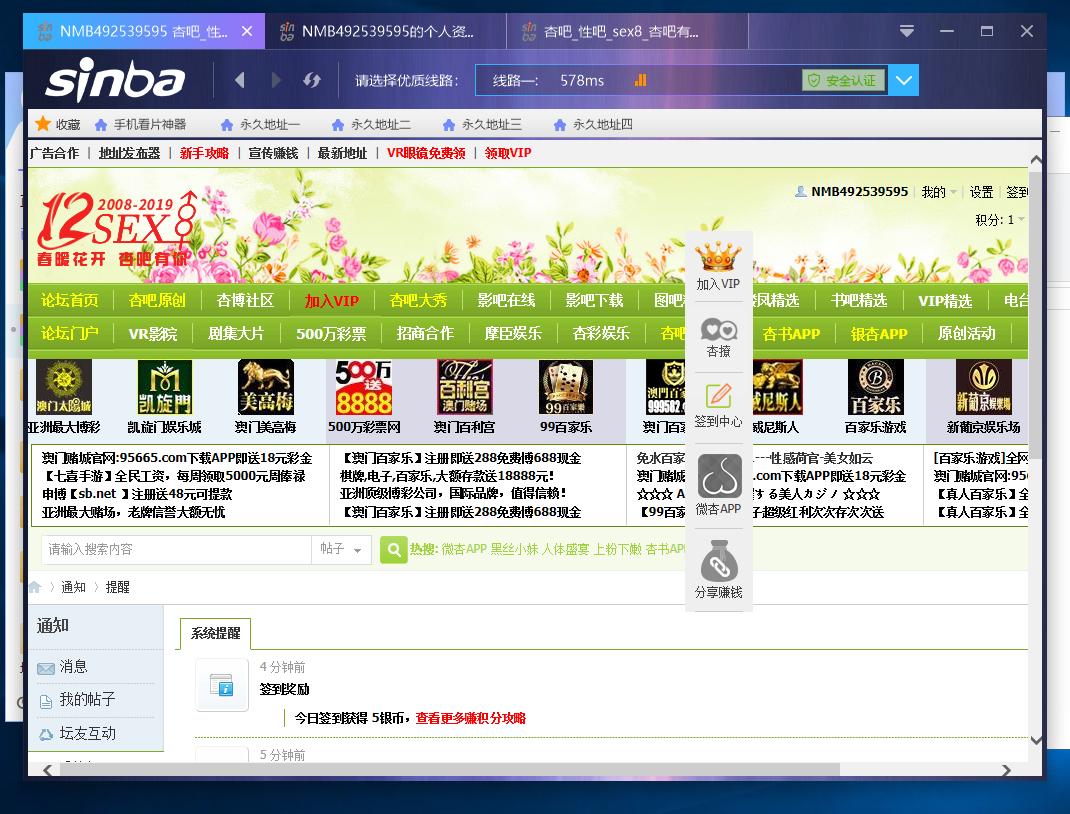Open the VR眼镜免费领 link
Screen dimensions: 1070x814
426,153
